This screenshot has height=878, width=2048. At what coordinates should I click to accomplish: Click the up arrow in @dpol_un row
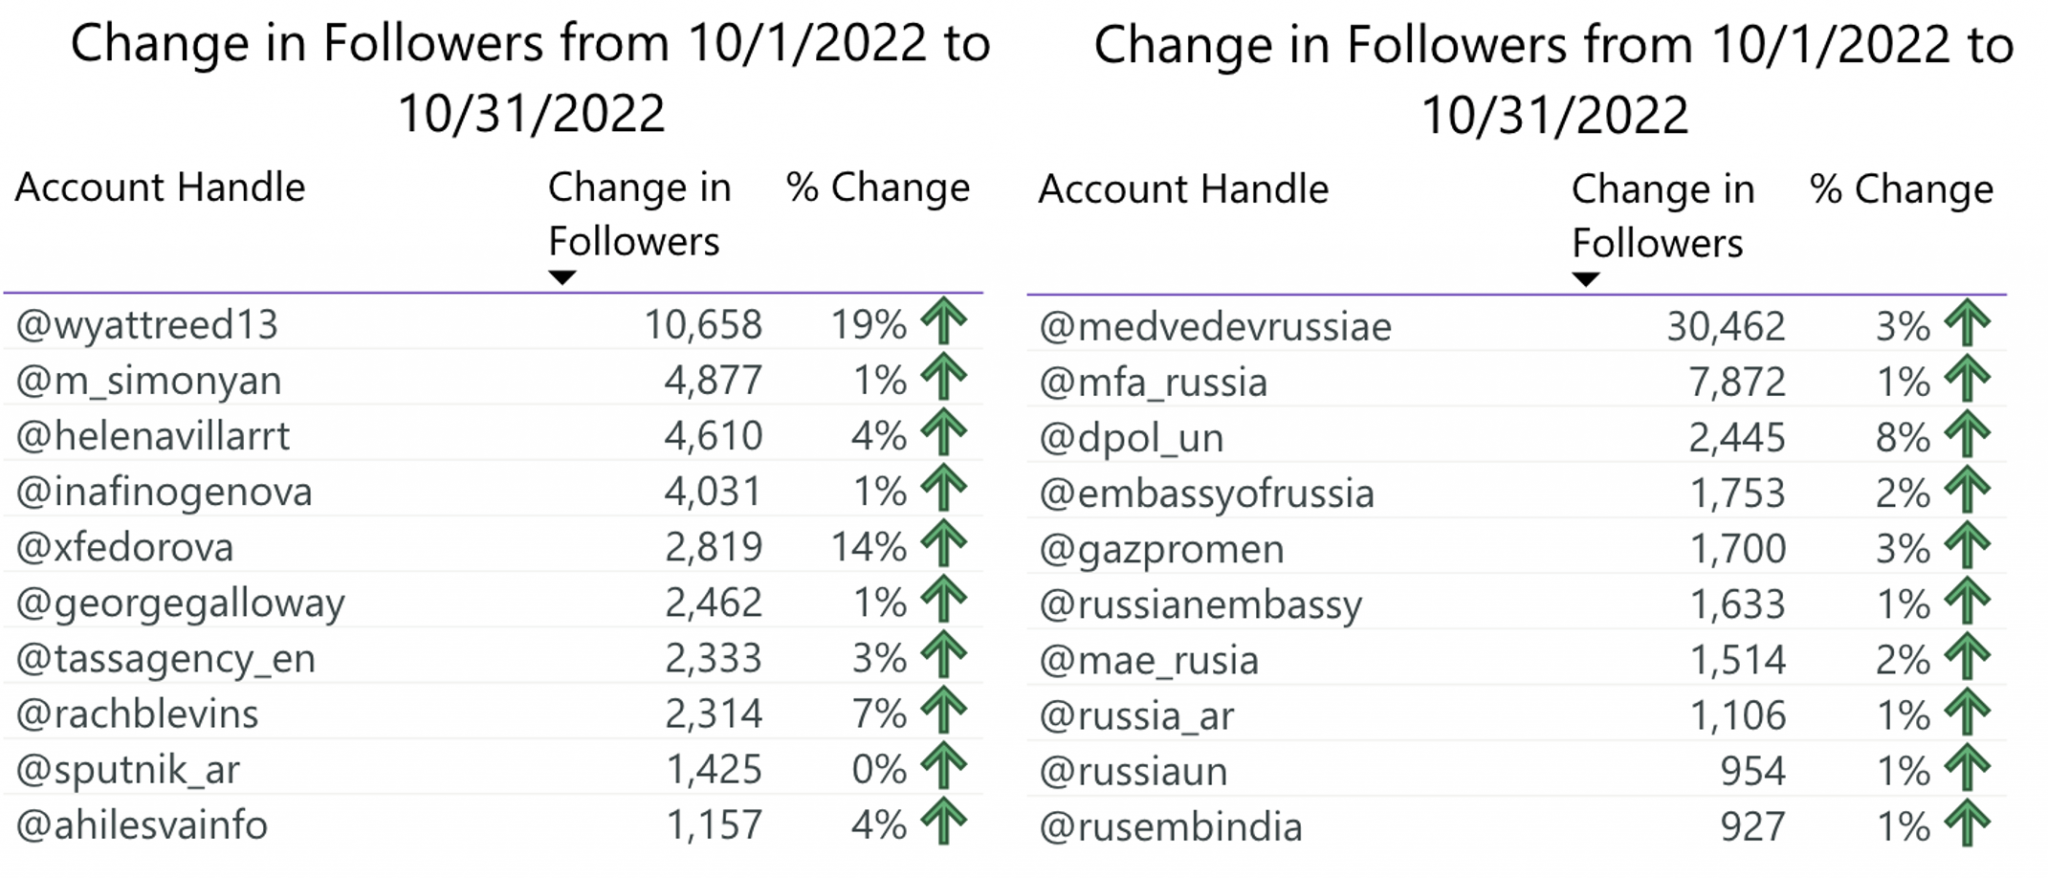[1968, 434]
